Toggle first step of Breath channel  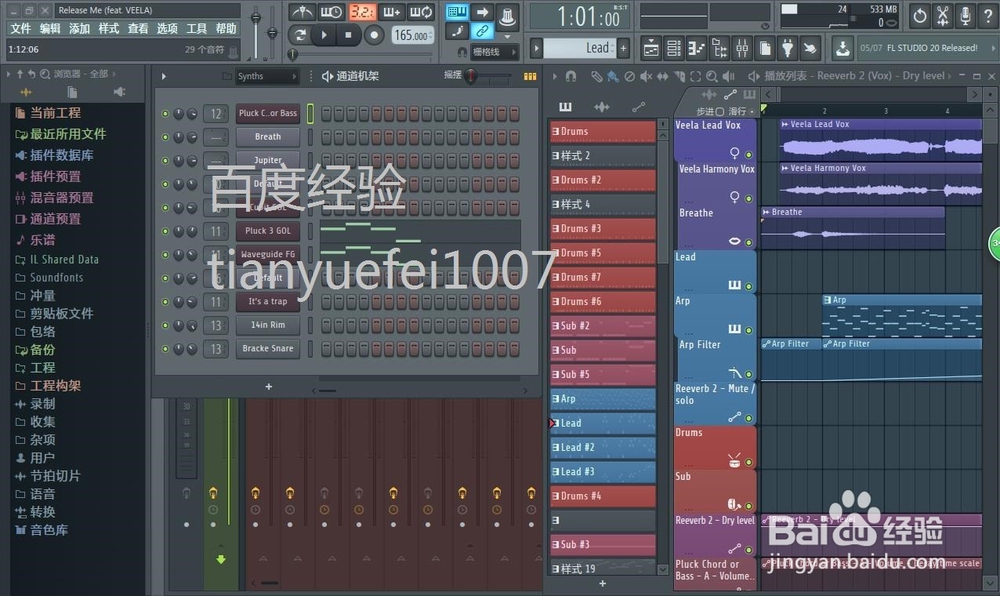tap(327, 137)
